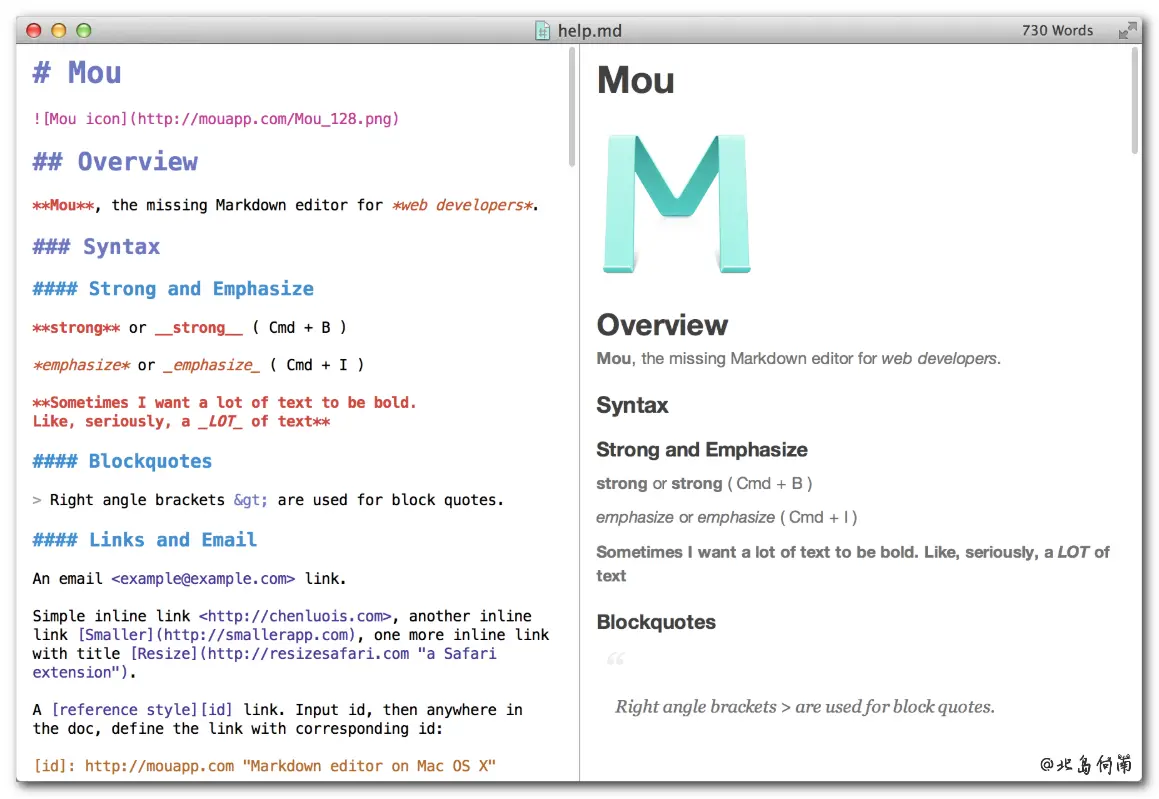The image size is (1159, 799).
Task: Click '### Syntax' heading in editor
Action: [96, 246]
